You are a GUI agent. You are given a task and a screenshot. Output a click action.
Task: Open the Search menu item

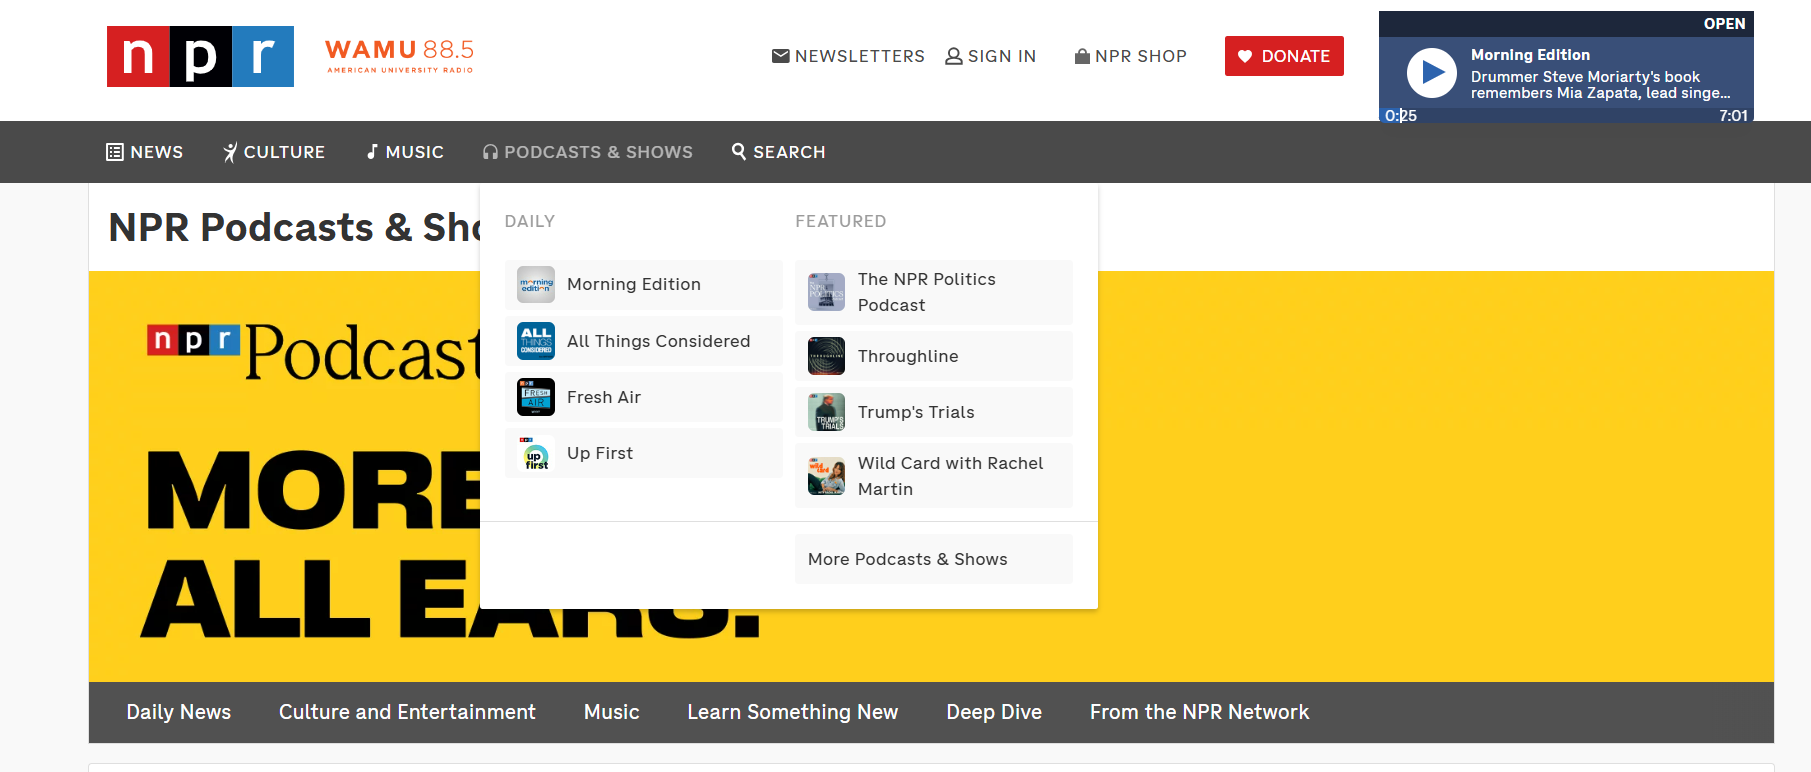point(779,152)
